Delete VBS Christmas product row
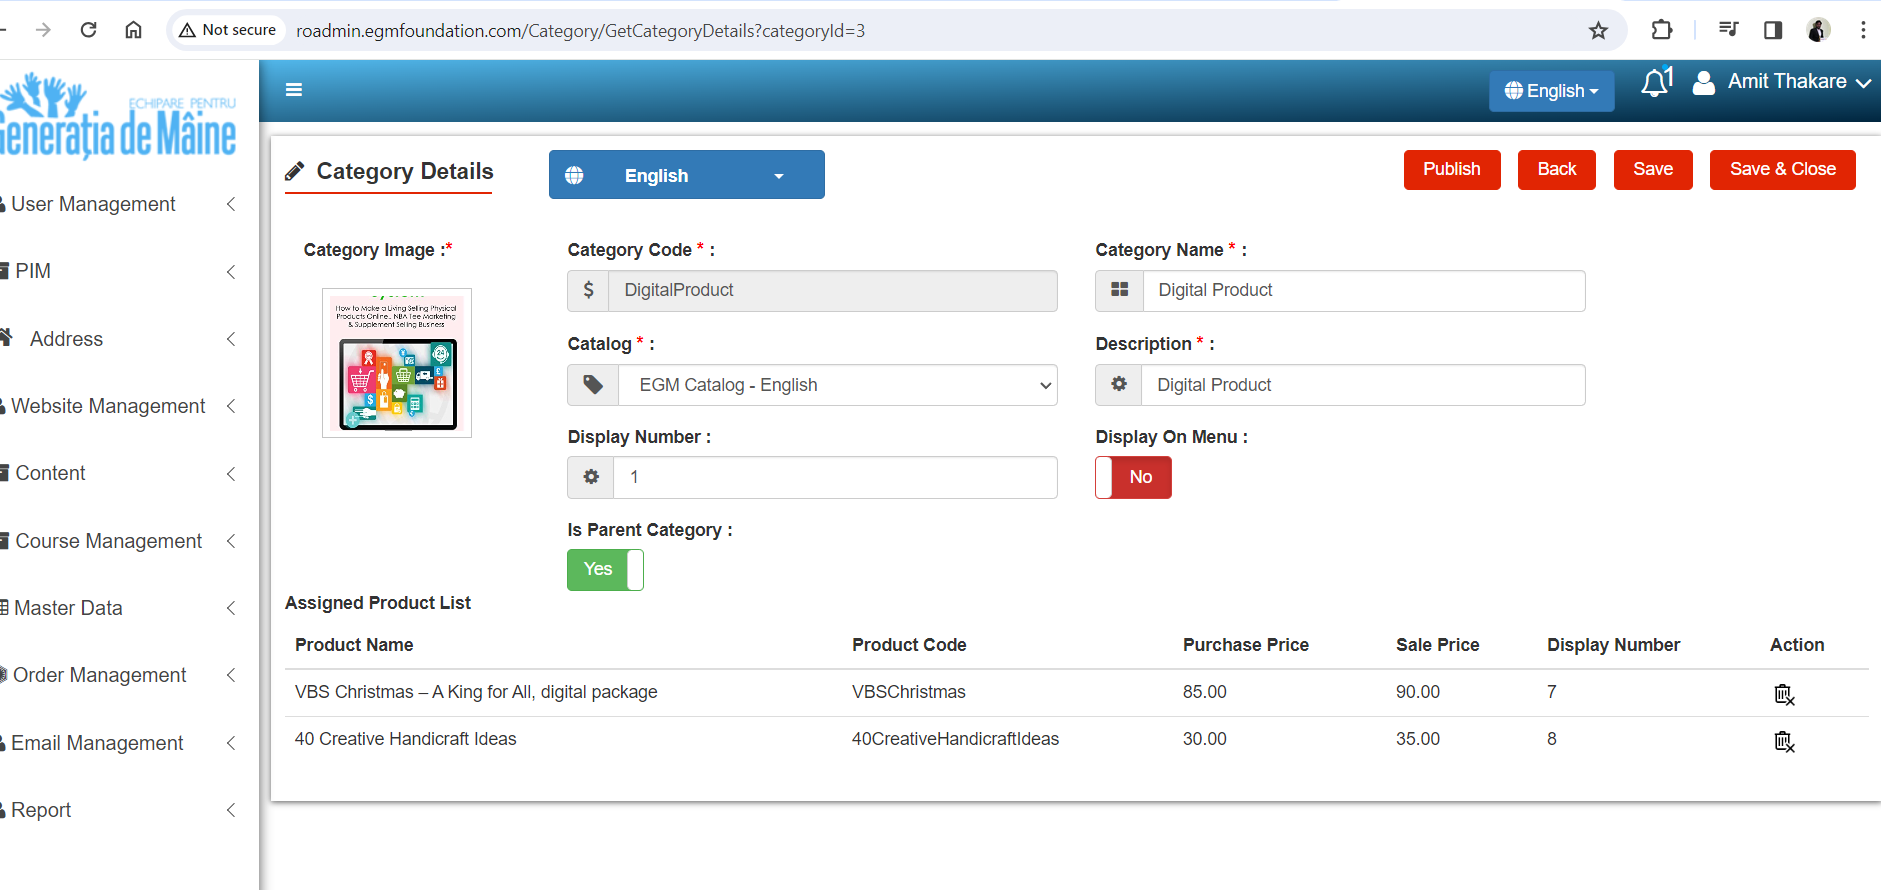Viewport: 1881px width, 890px height. 1783,694
